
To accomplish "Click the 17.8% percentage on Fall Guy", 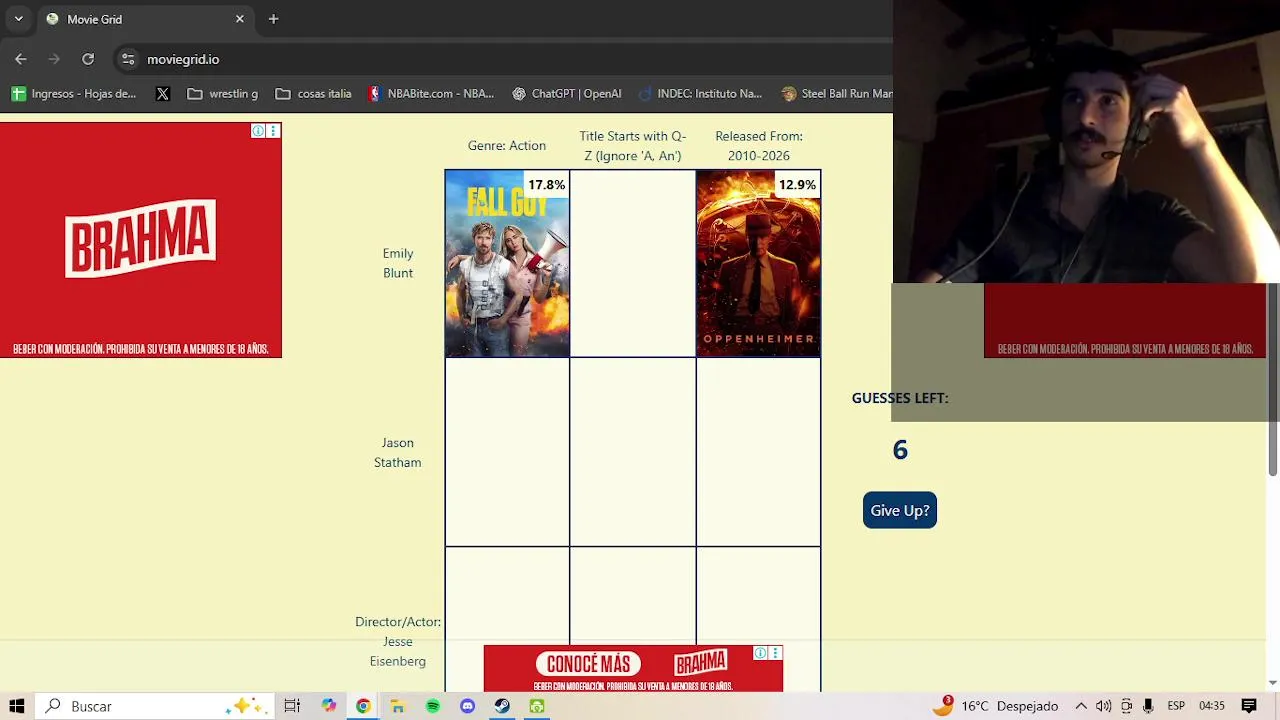I will (547, 185).
